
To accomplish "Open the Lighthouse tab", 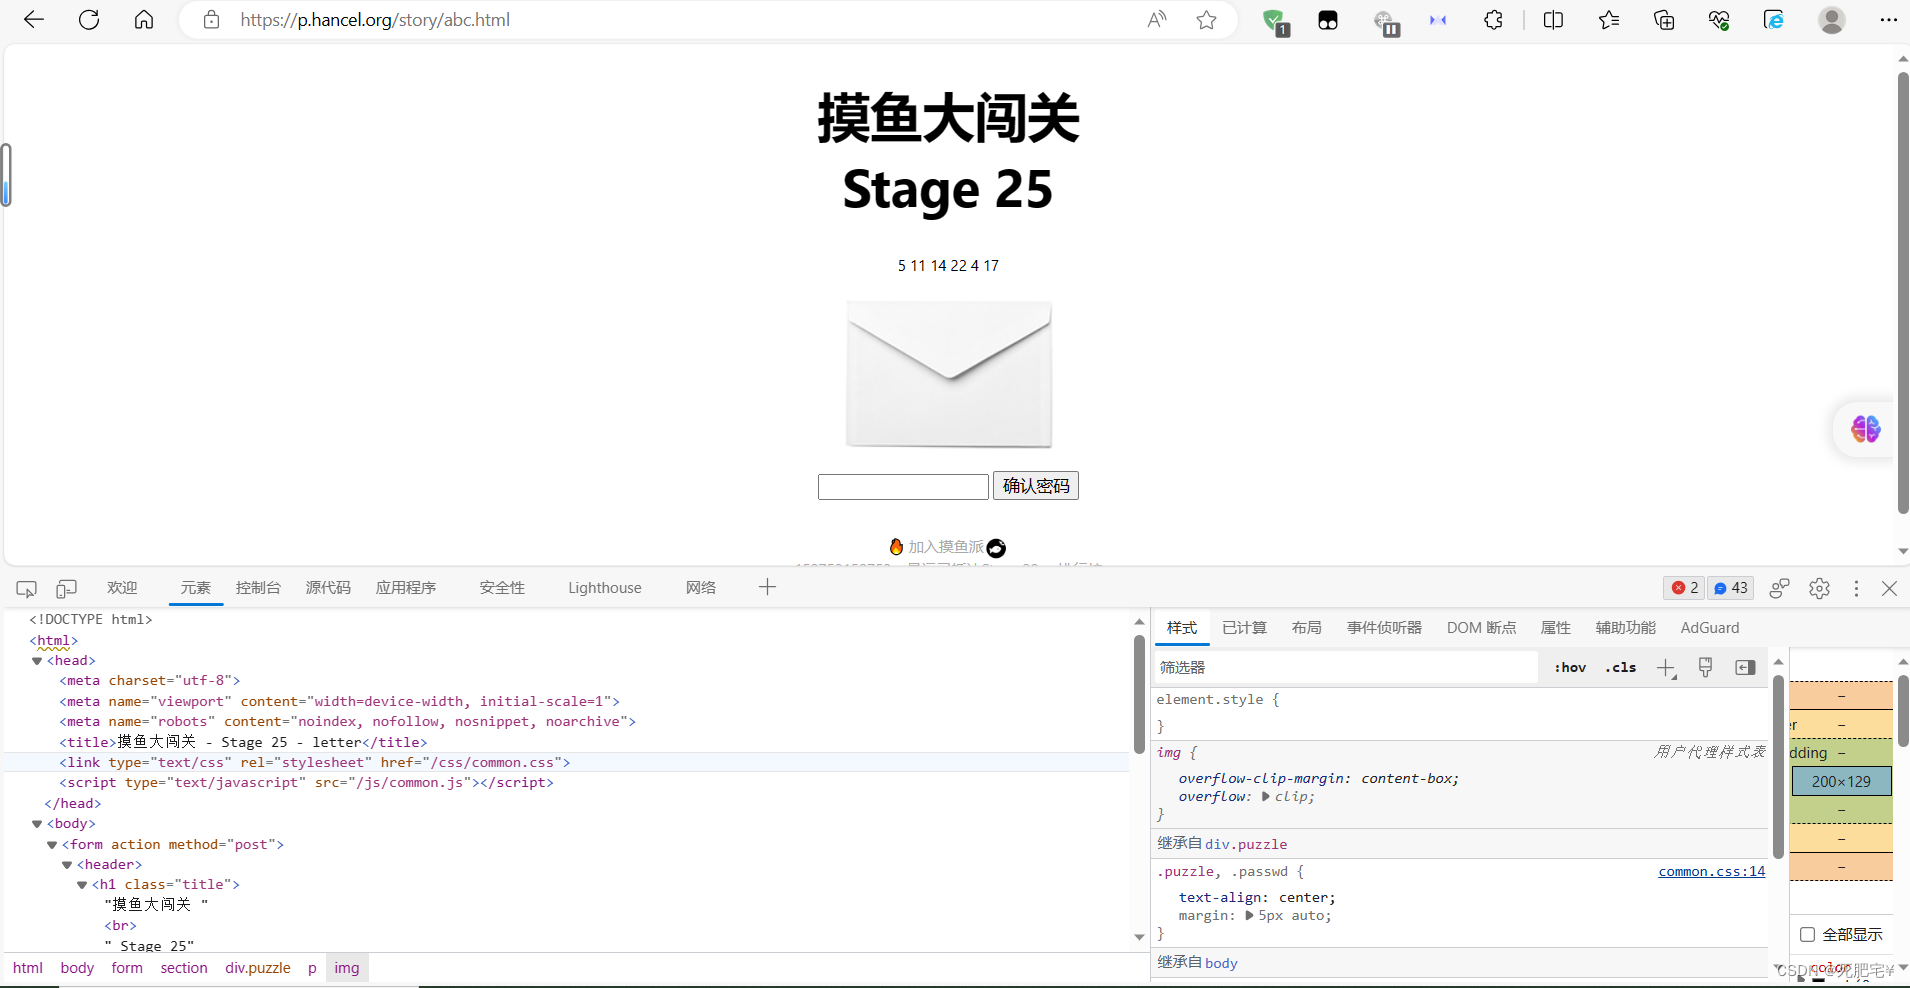I will pos(605,588).
